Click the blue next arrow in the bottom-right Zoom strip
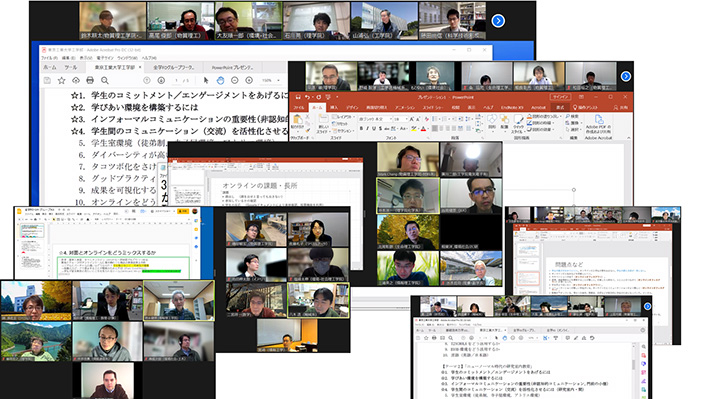 [647, 307]
